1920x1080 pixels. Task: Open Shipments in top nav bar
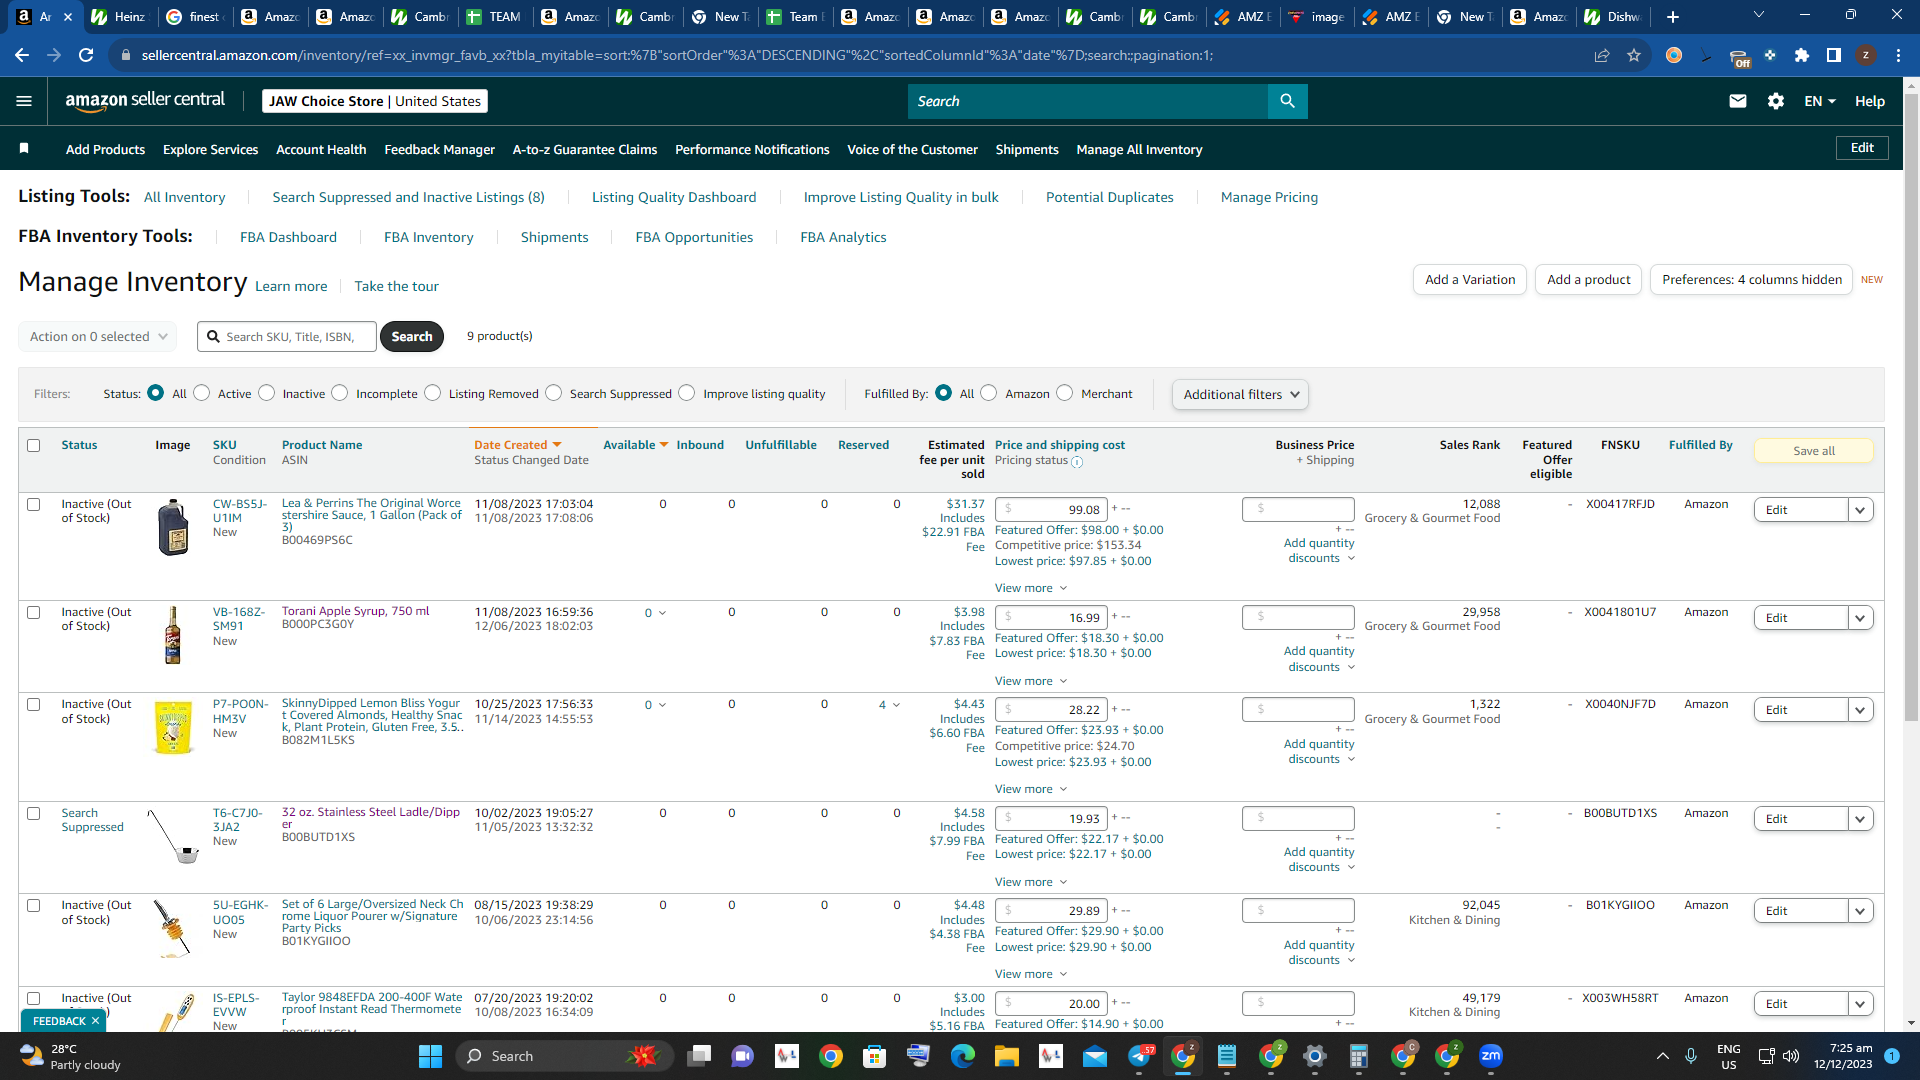click(1027, 149)
